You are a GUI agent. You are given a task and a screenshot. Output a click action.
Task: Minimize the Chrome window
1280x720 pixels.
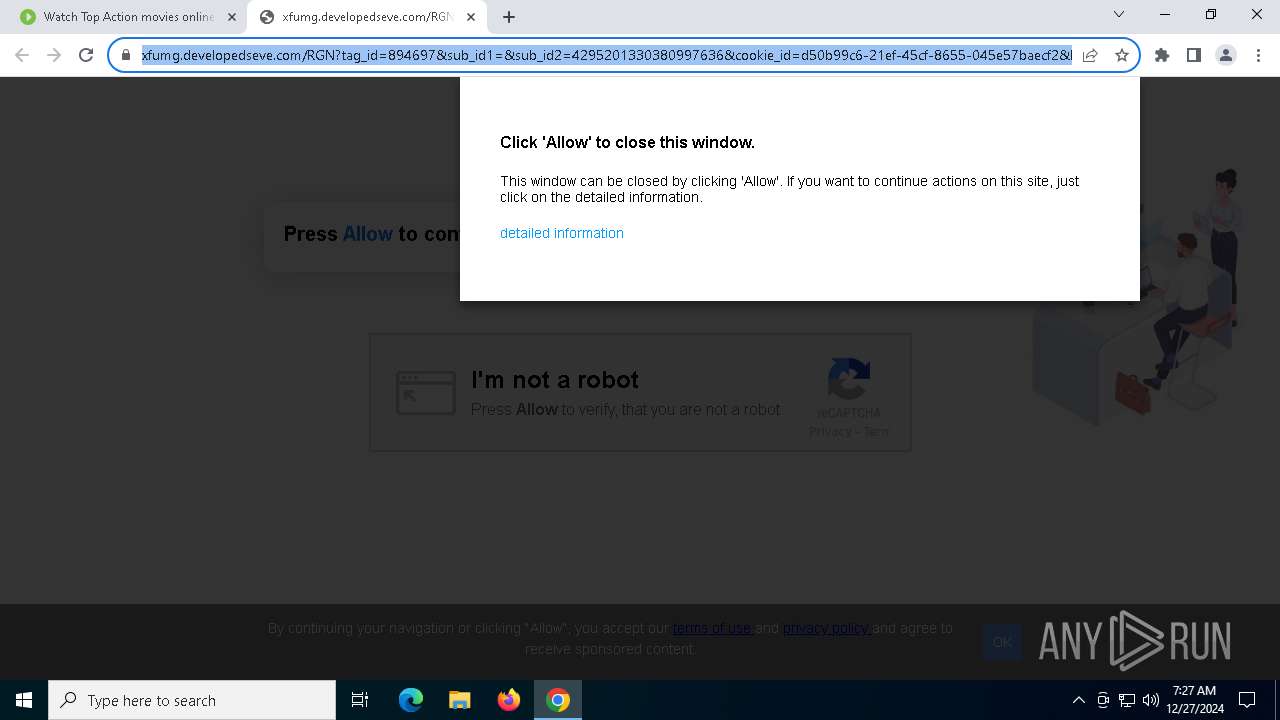[1165, 14]
